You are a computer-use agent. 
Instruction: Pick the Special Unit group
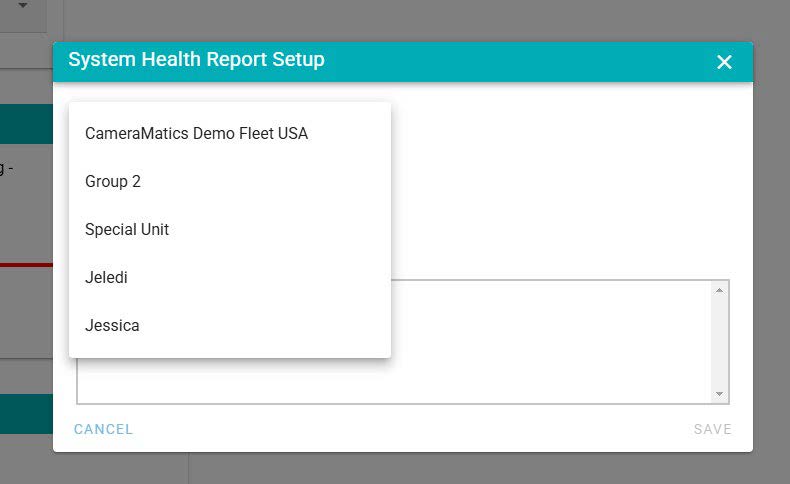click(127, 229)
